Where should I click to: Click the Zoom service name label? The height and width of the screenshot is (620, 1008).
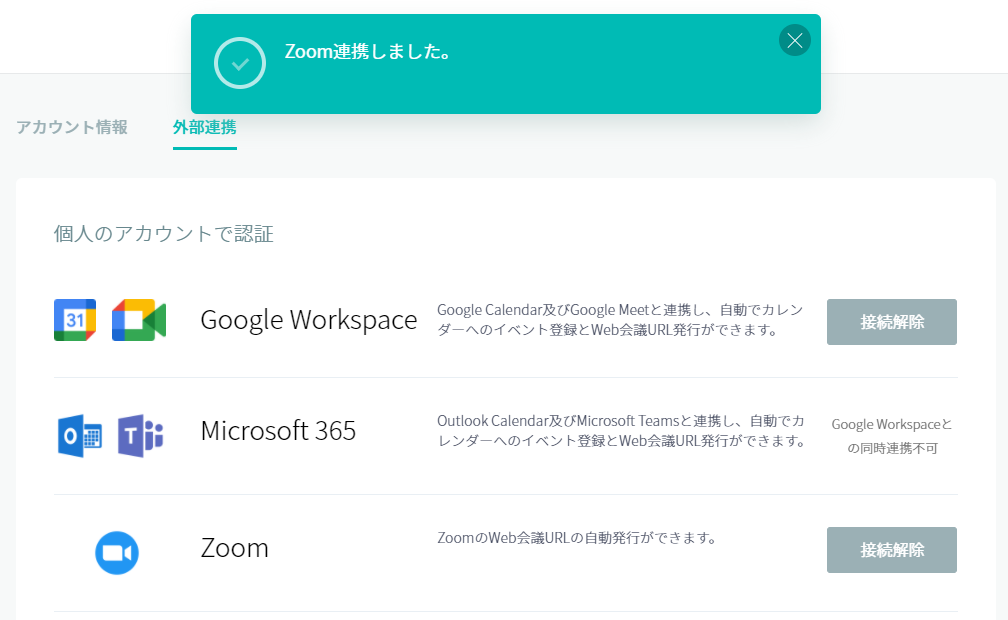point(234,548)
